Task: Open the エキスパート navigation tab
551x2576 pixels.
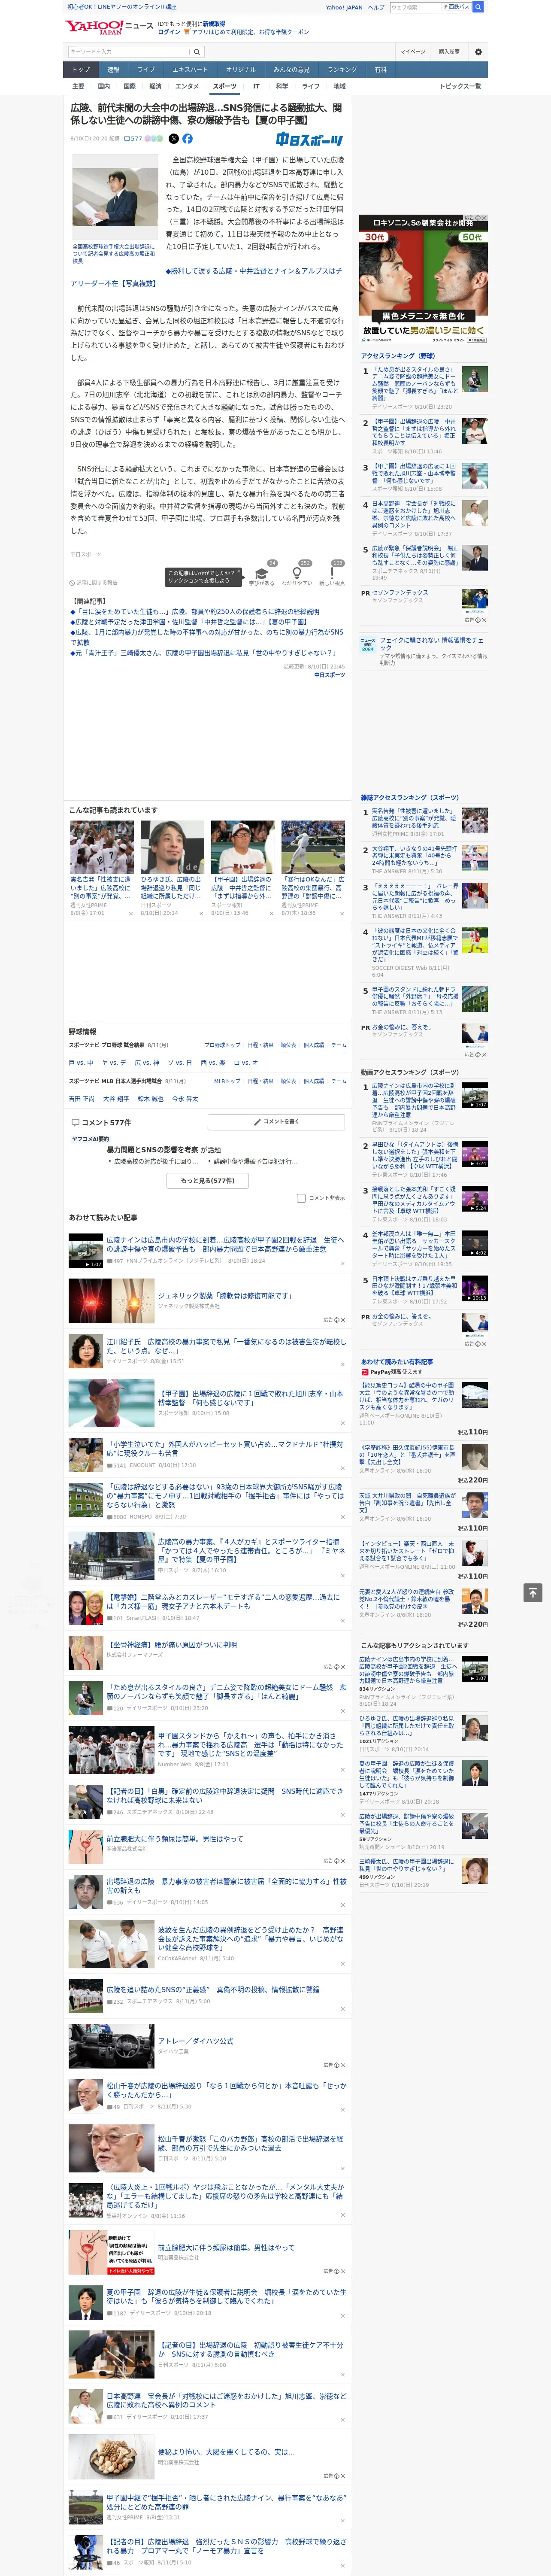Action: click(x=190, y=70)
